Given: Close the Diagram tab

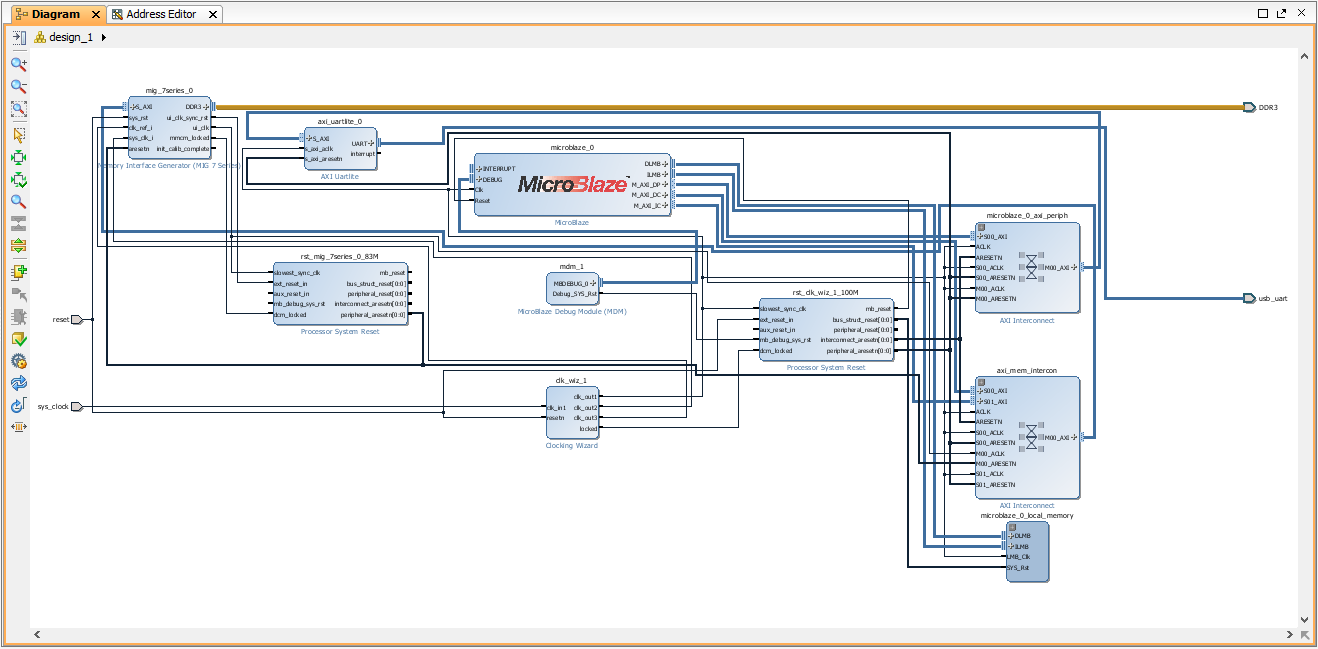Looking at the screenshot, I should point(96,14).
